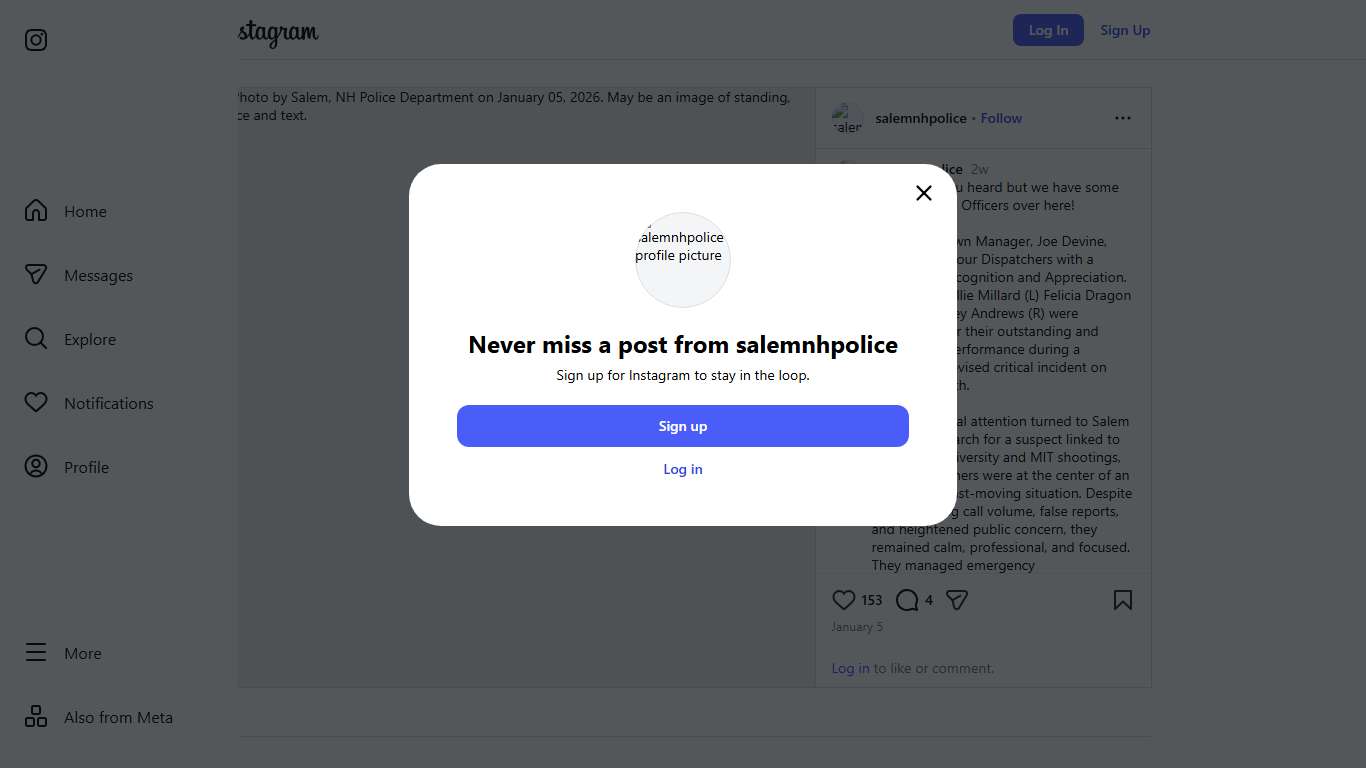Click the salemnhpolice profile picture in dialog
Screen dimensions: 1366x768
pos(683,260)
